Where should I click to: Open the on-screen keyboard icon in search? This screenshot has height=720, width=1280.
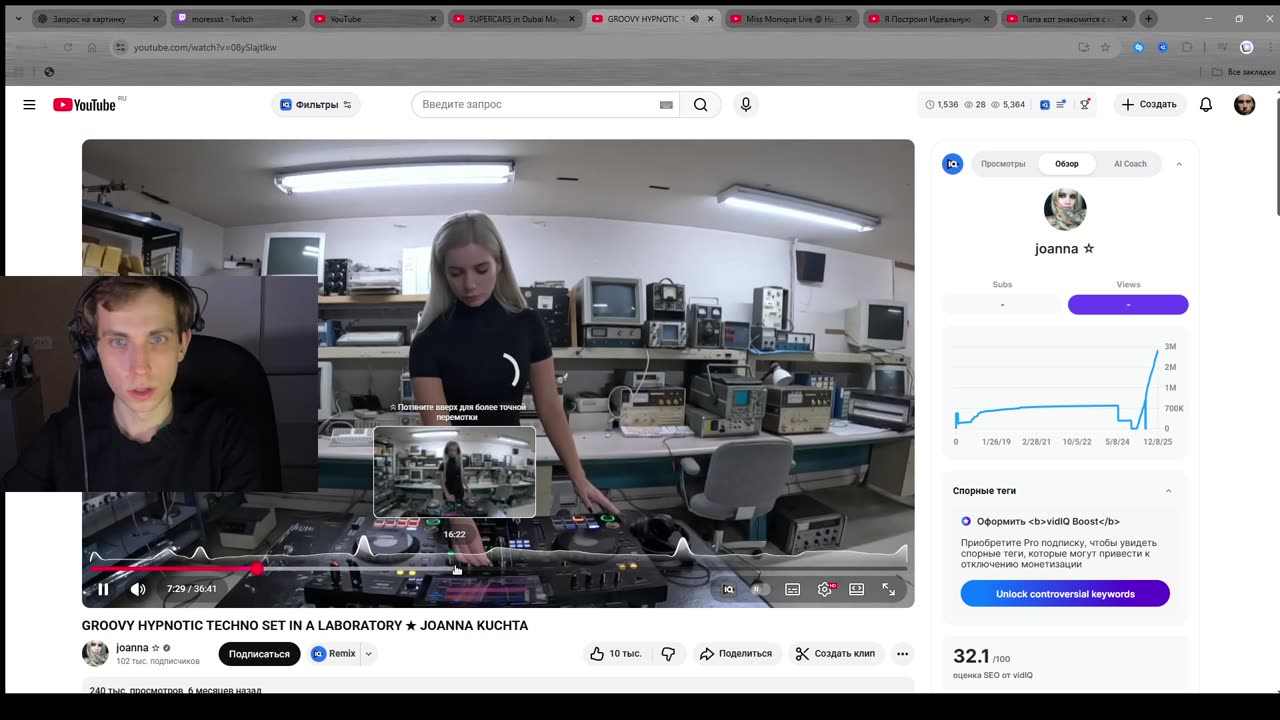pos(666,105)
